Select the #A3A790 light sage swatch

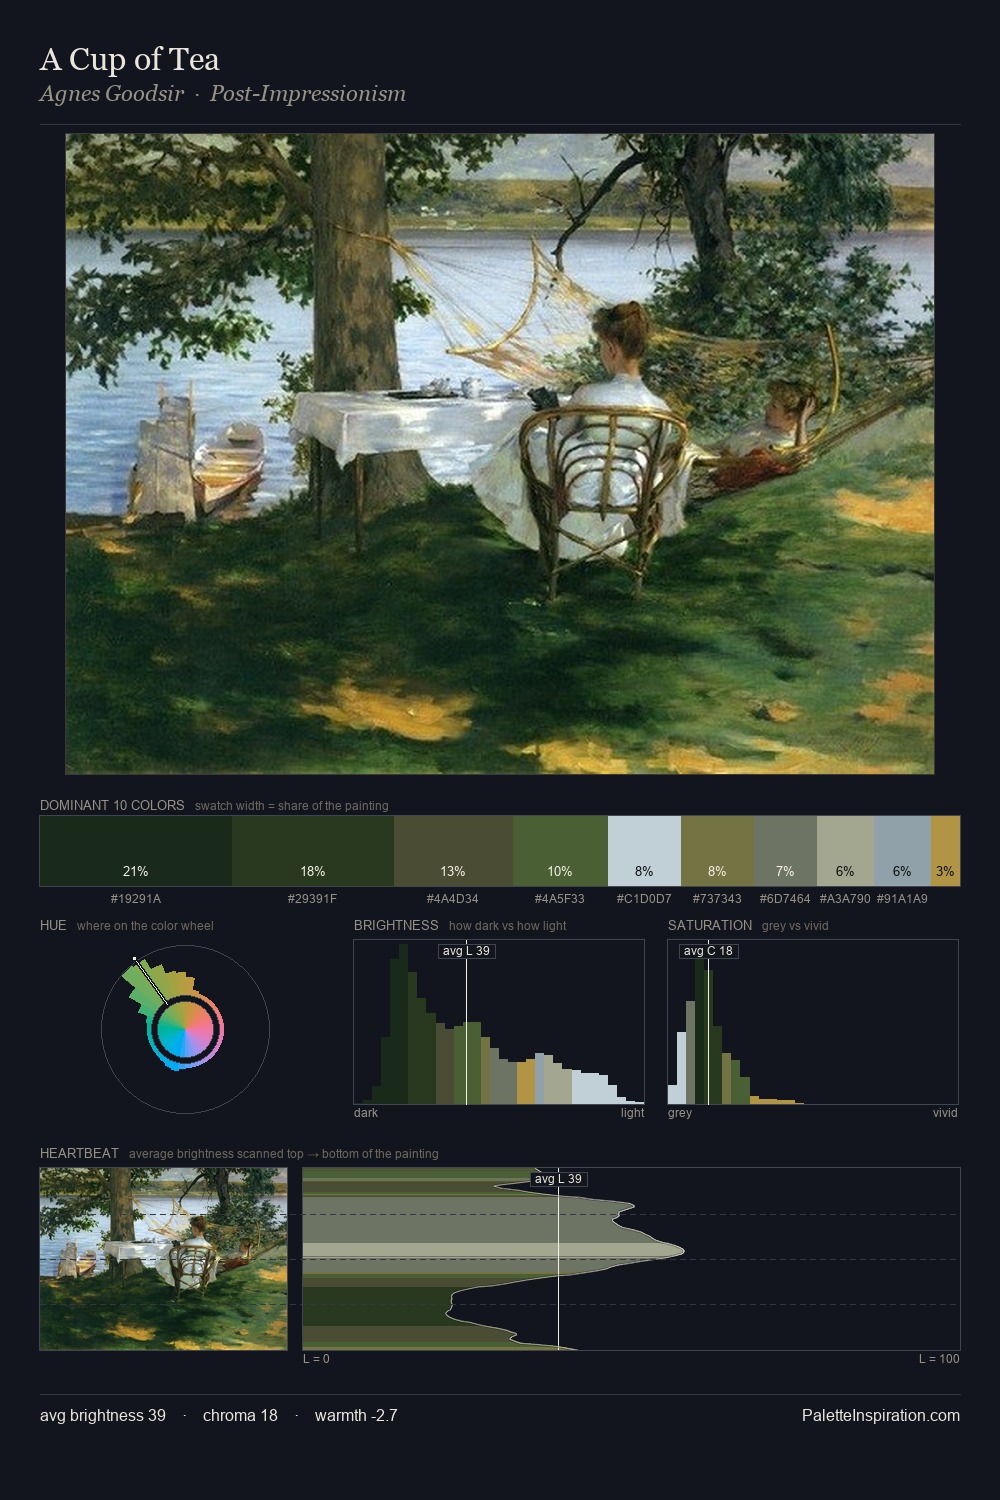pyautogui.click(x=845, y=851)
